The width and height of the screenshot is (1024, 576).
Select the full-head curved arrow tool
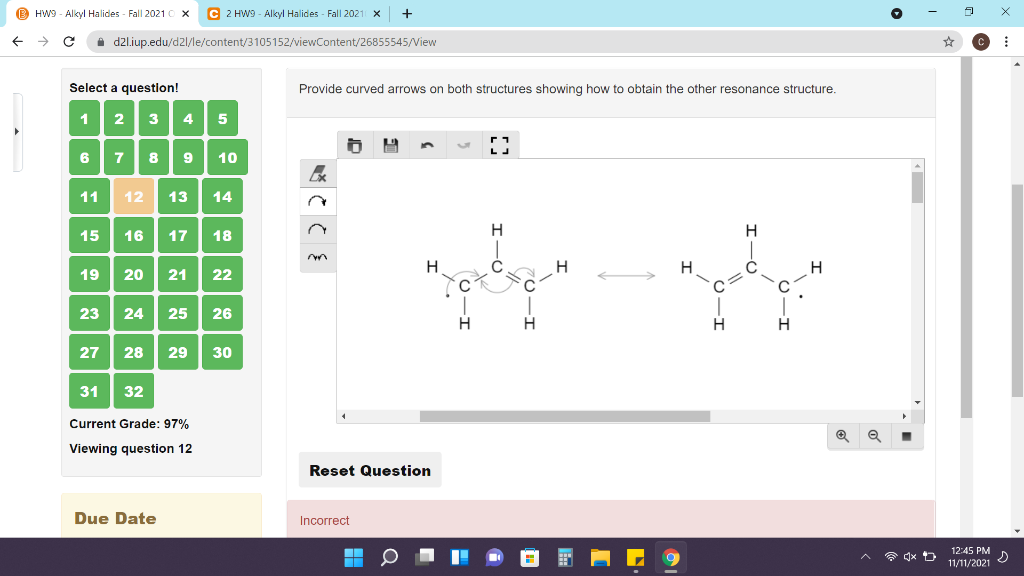pyautogui.click(x=318, y=201)
